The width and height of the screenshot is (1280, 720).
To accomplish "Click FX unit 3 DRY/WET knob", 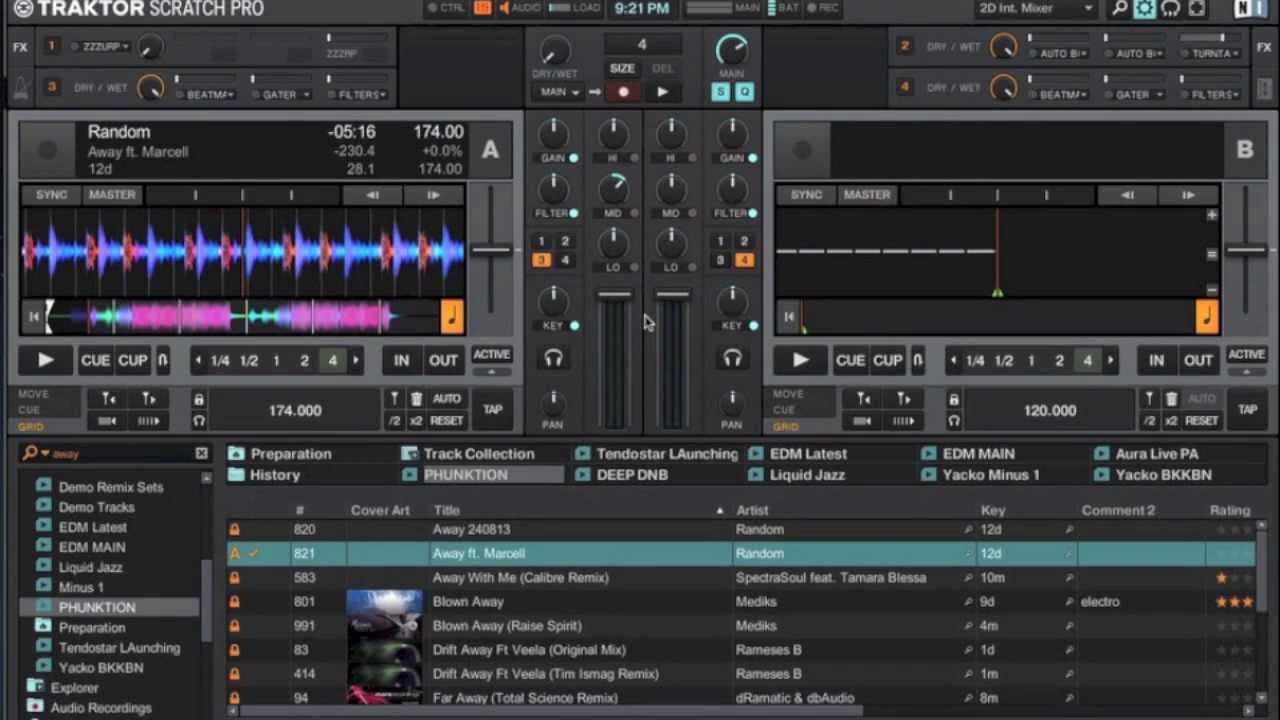I will [150, 88].
